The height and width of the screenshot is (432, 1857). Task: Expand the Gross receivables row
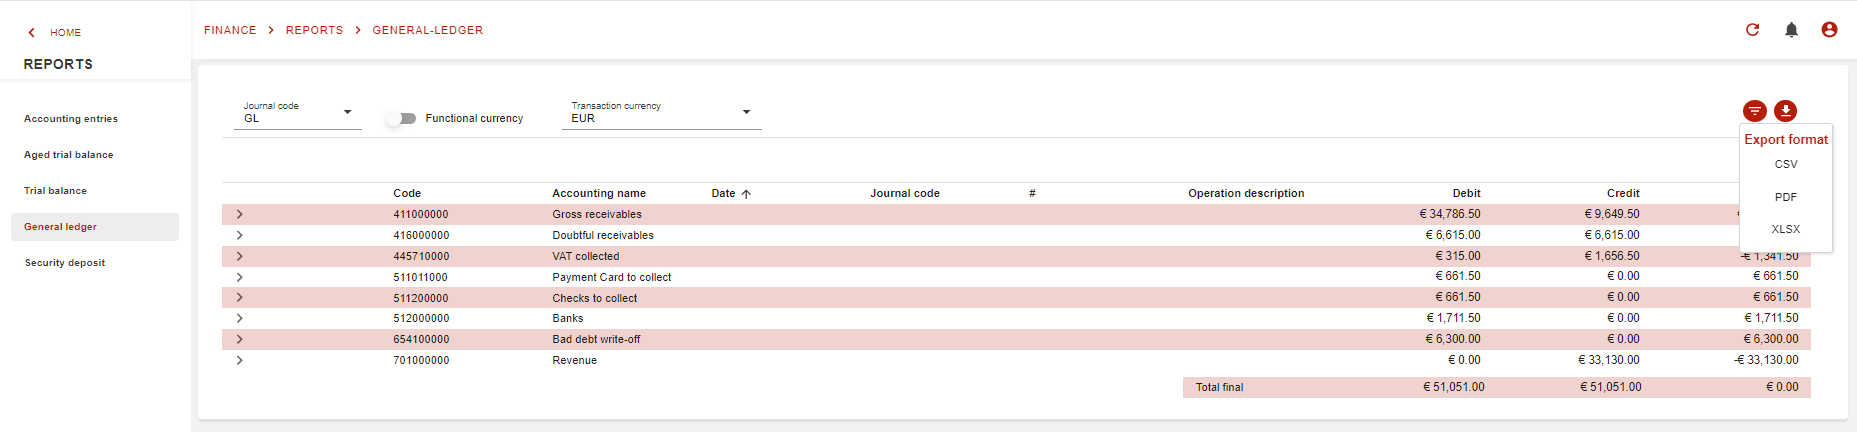[239, 214]
